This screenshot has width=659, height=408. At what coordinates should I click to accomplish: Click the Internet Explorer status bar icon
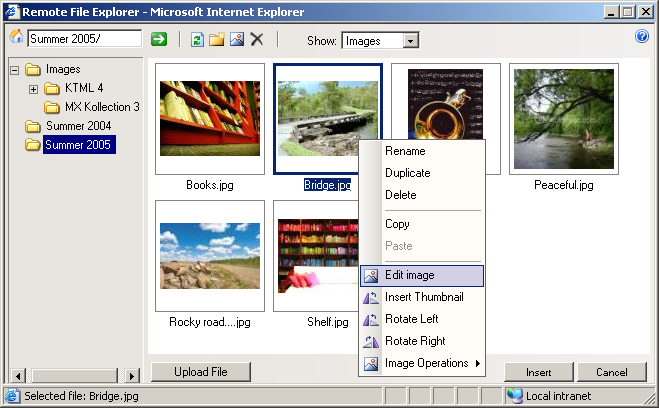click(x=12, y=396)
